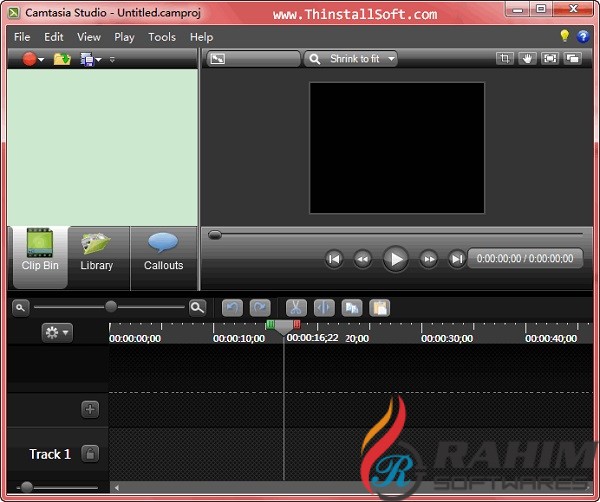Click the Cut scissors icon
Screen dimensions: 600x502
pos(296,308)
